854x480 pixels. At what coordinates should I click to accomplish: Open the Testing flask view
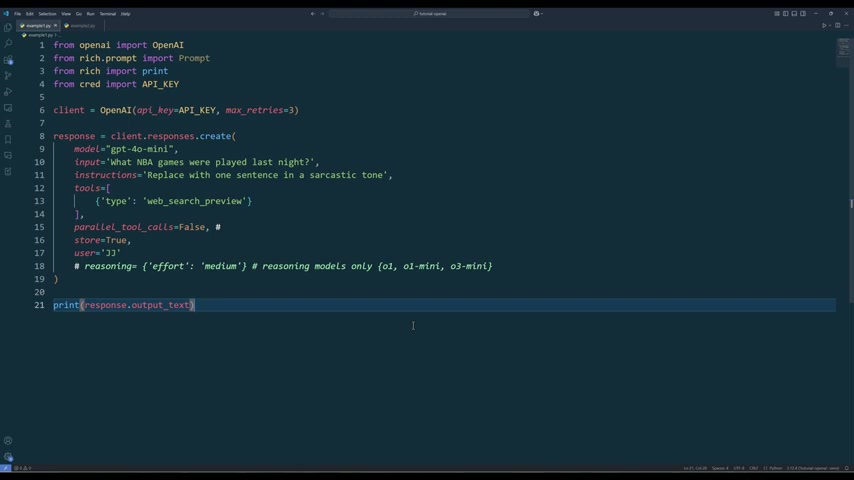pyautogui.click(x=8, y=123)
